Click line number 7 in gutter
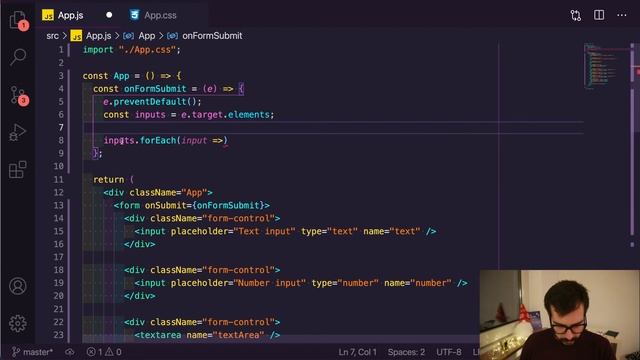Viewport: 640px width, 360px height. 61,127
